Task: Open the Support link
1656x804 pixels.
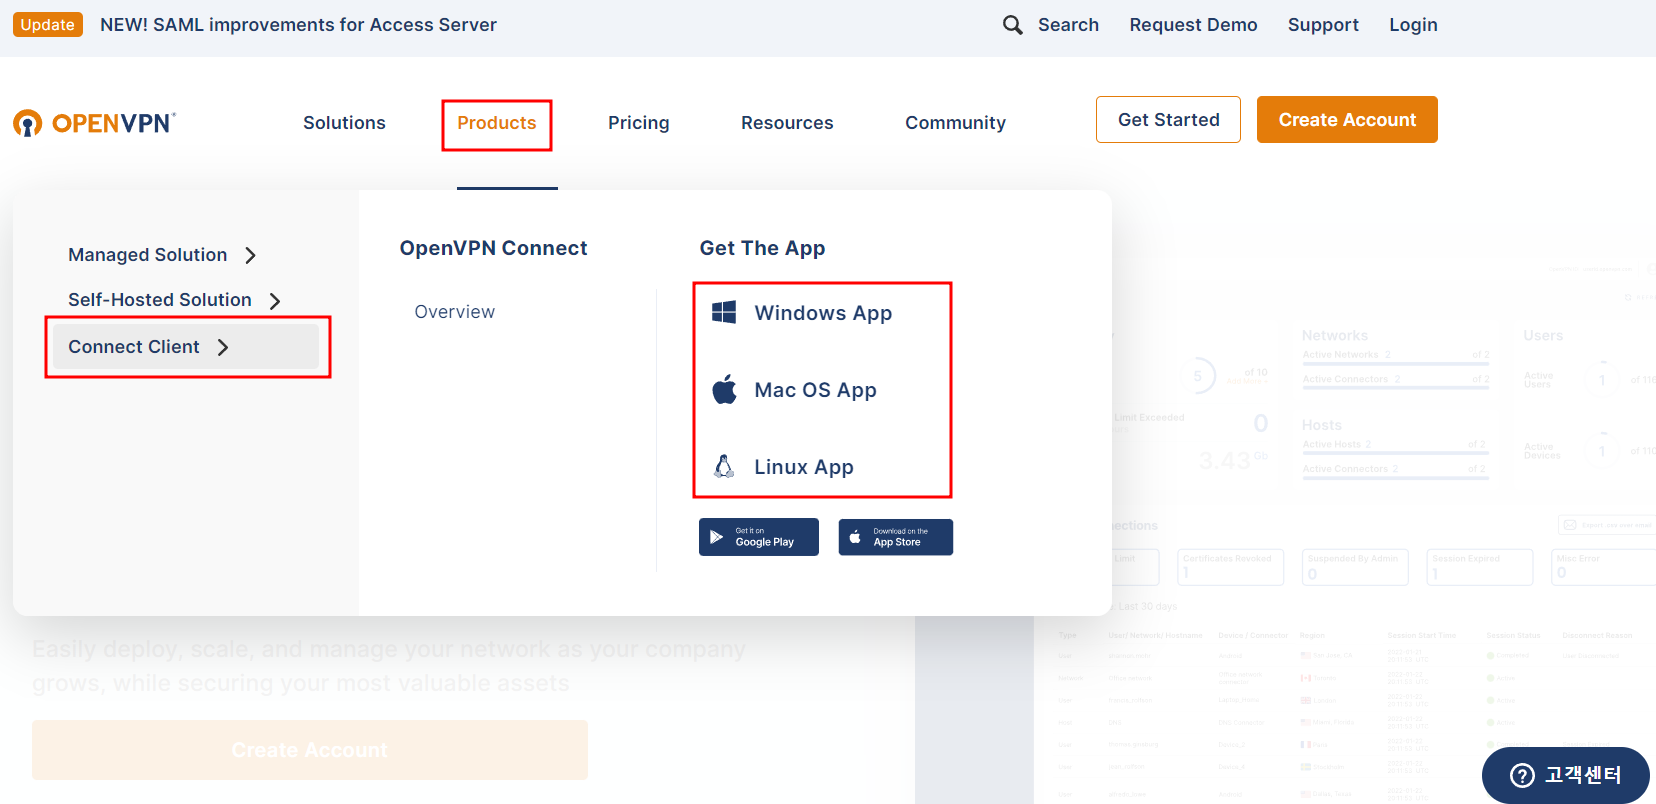Action: click(1323, 25)
